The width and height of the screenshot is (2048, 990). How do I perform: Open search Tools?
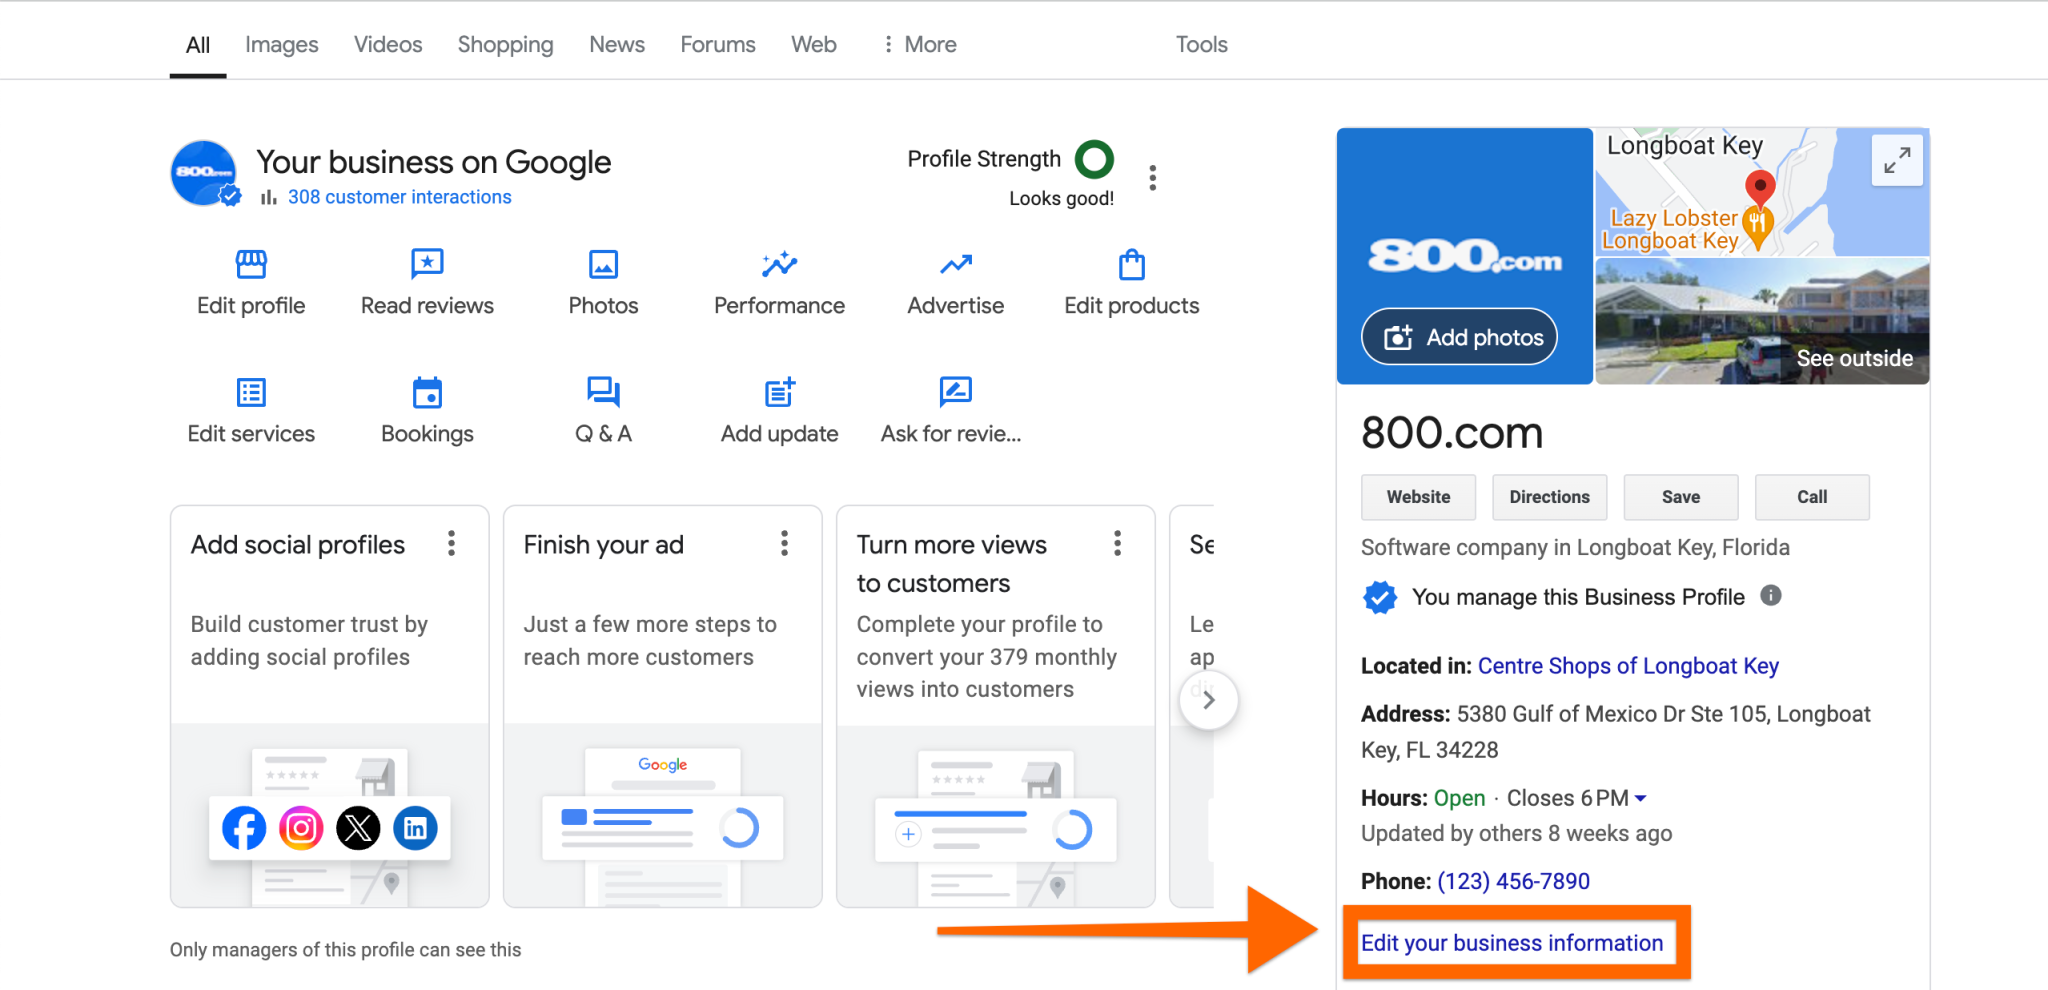[x=1201, y=44]
